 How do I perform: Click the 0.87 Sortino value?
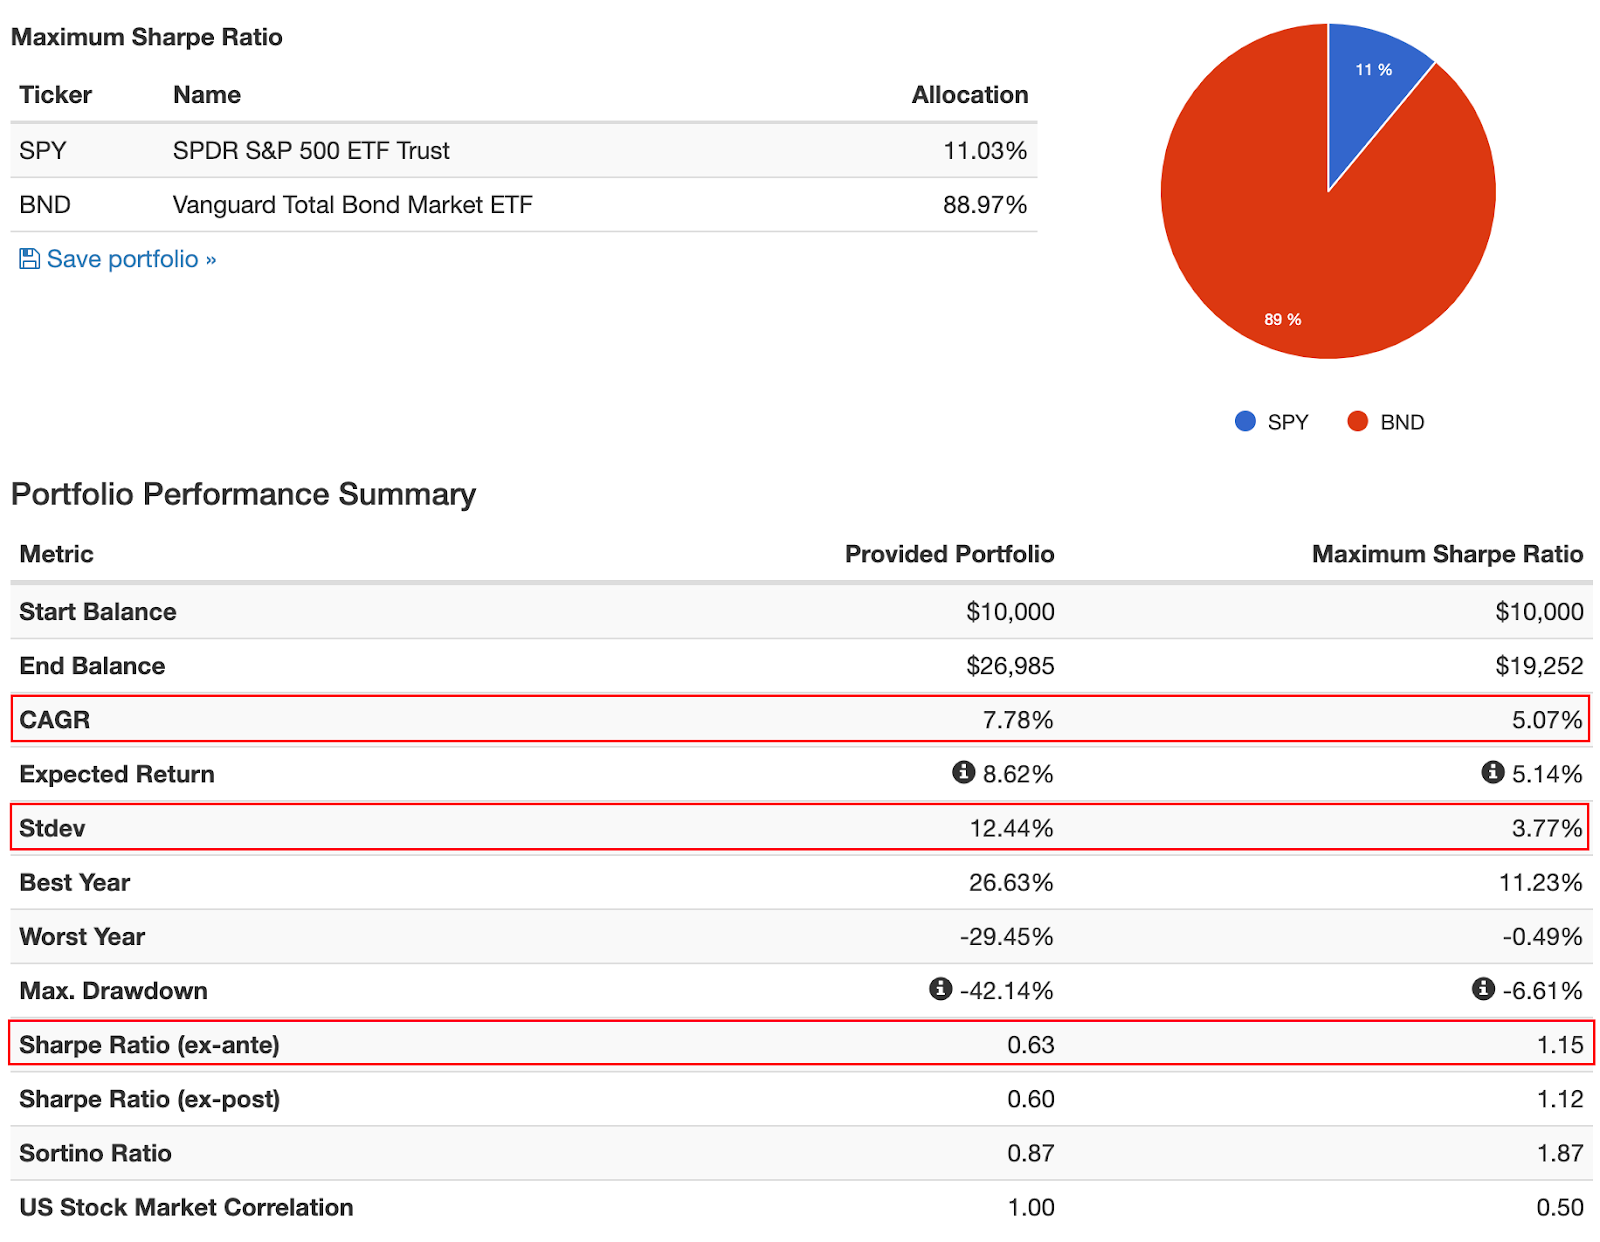(x=1031, y=1153)
